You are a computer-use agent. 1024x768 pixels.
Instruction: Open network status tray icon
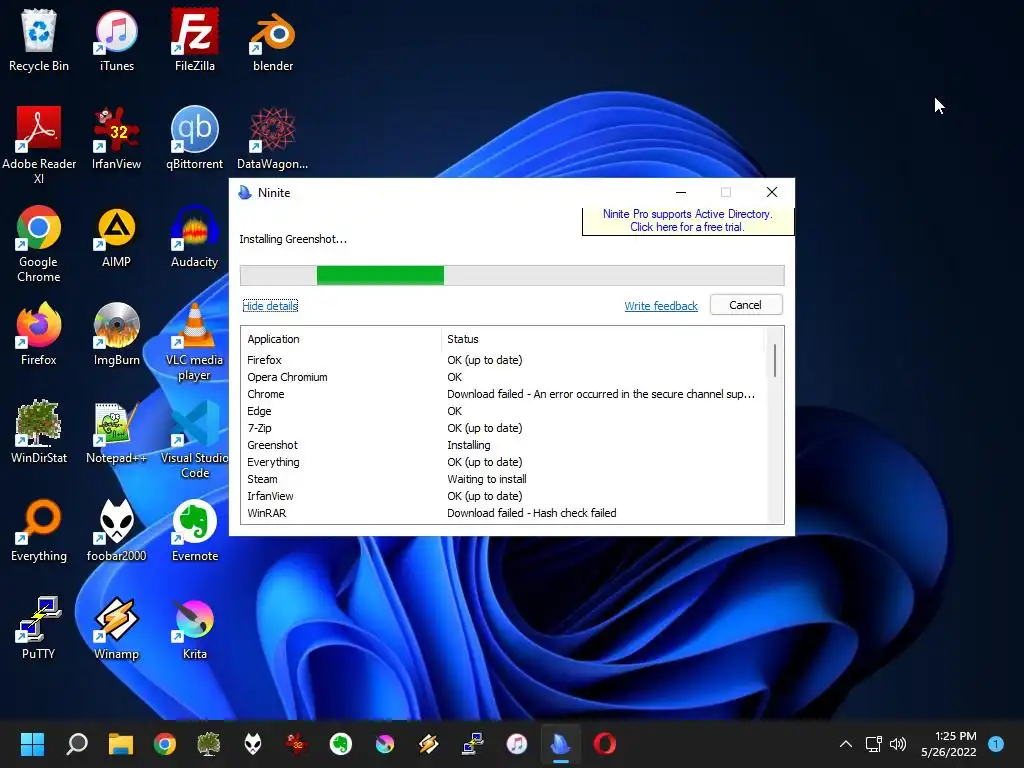(x=874, y=744)
